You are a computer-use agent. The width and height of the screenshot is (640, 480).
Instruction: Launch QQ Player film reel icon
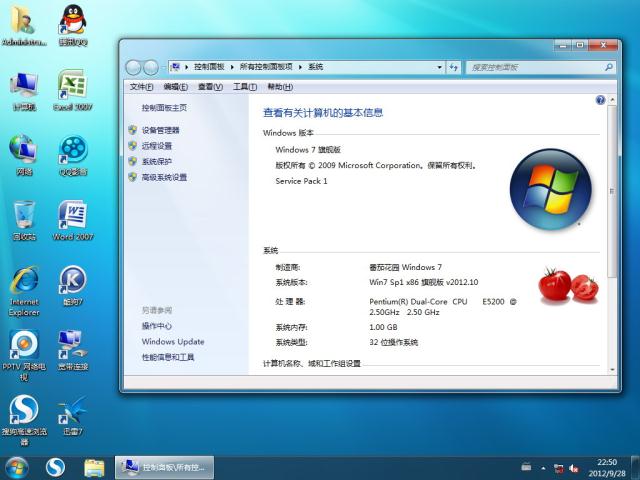[73, 155]
